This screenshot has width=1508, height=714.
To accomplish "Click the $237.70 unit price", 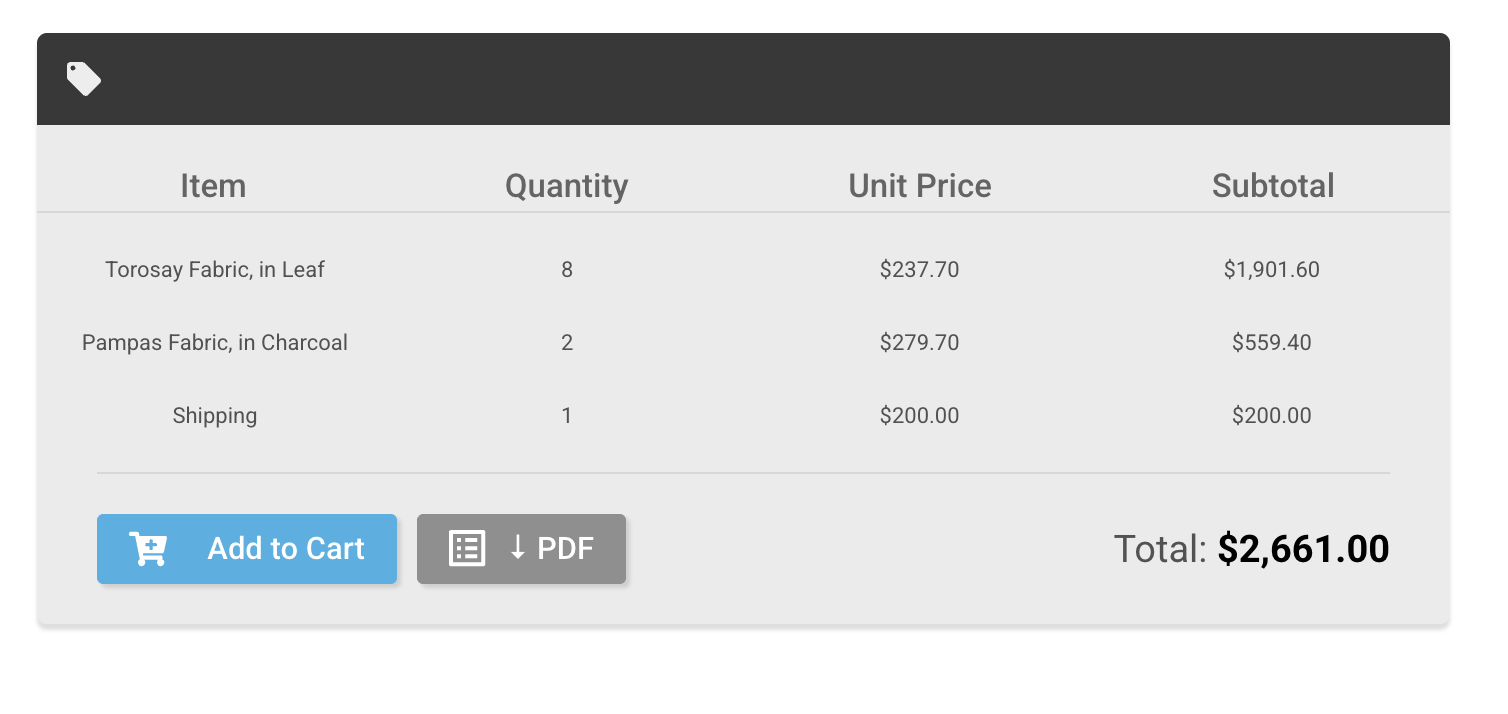I will tap(920, 269).
